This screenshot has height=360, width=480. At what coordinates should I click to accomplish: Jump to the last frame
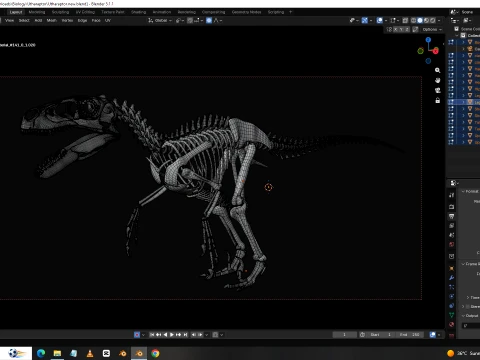pyautogui.click(x=185, y=335)
